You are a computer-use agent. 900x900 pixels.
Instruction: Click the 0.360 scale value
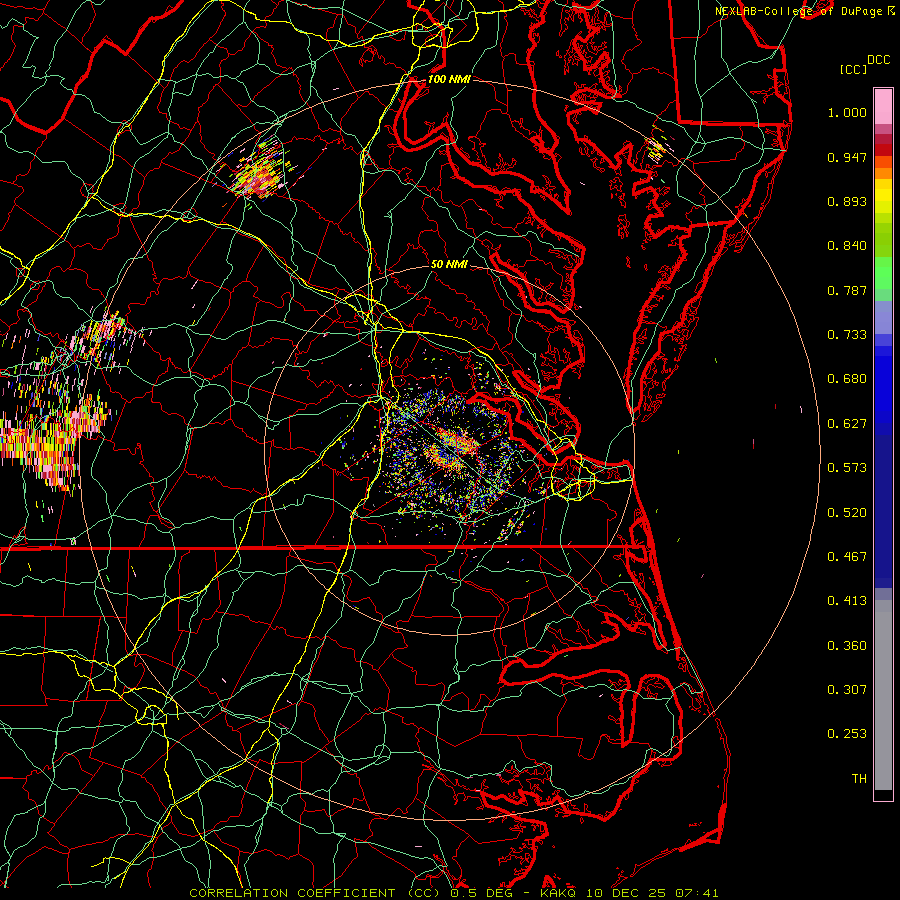click(847, 646)
